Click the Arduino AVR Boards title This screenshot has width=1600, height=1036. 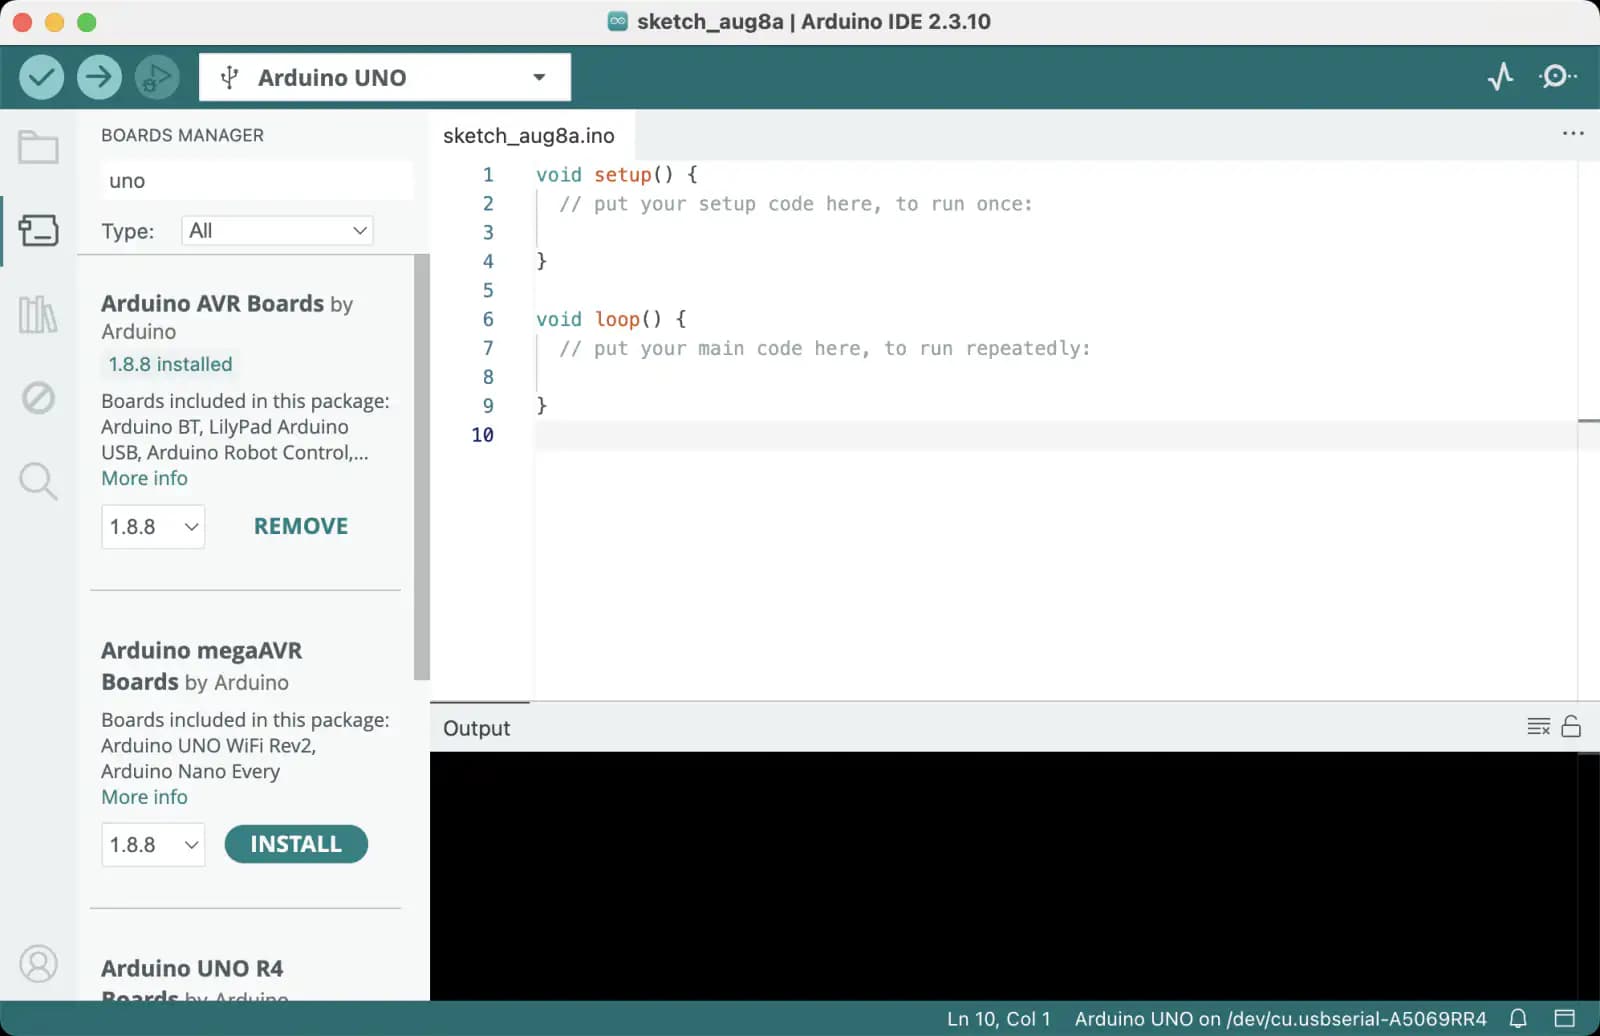point(213,303)
